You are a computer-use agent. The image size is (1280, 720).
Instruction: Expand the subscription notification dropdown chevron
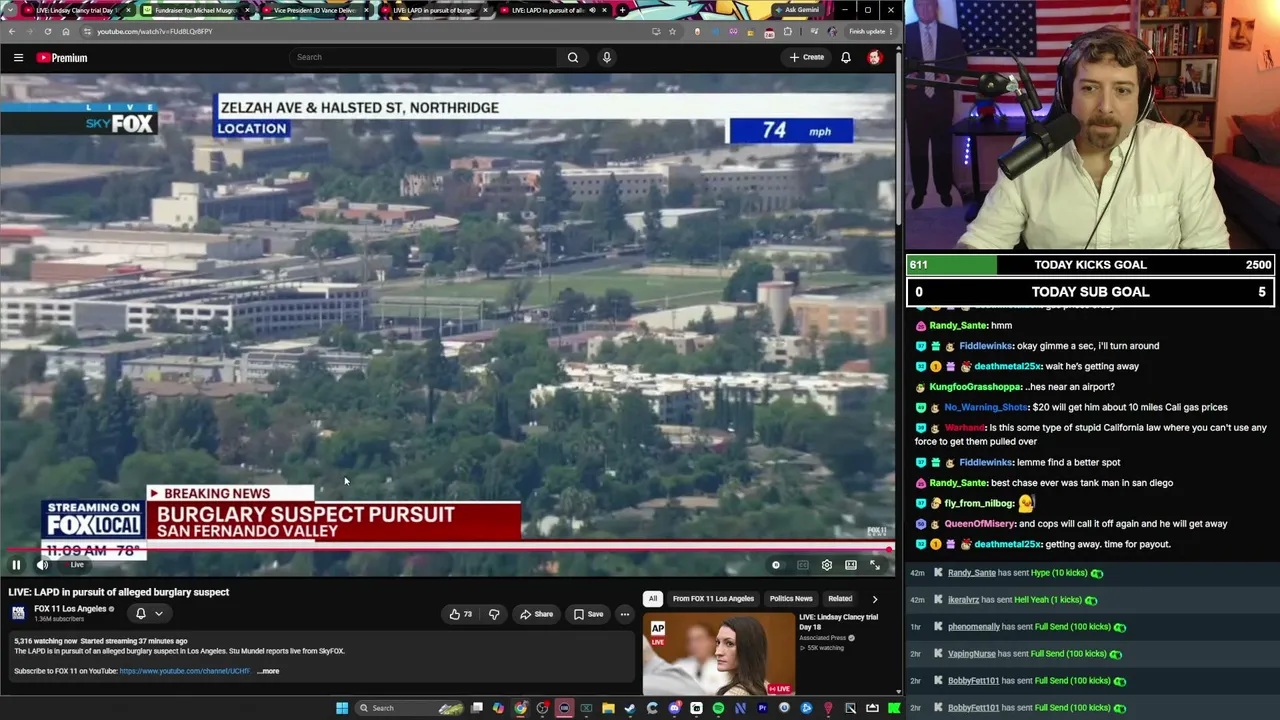point(158,613)
